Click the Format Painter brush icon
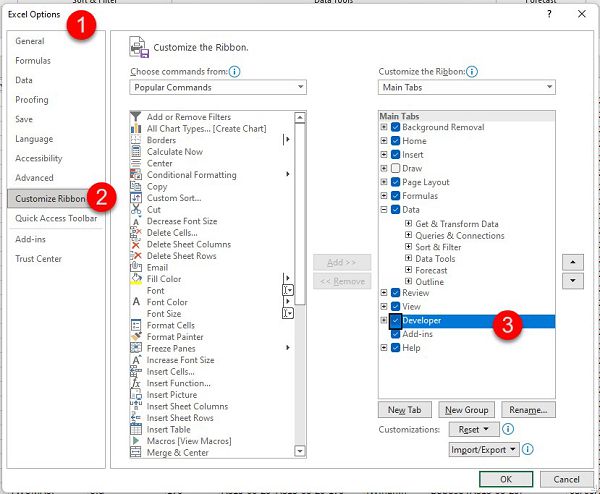 (135, 336)
